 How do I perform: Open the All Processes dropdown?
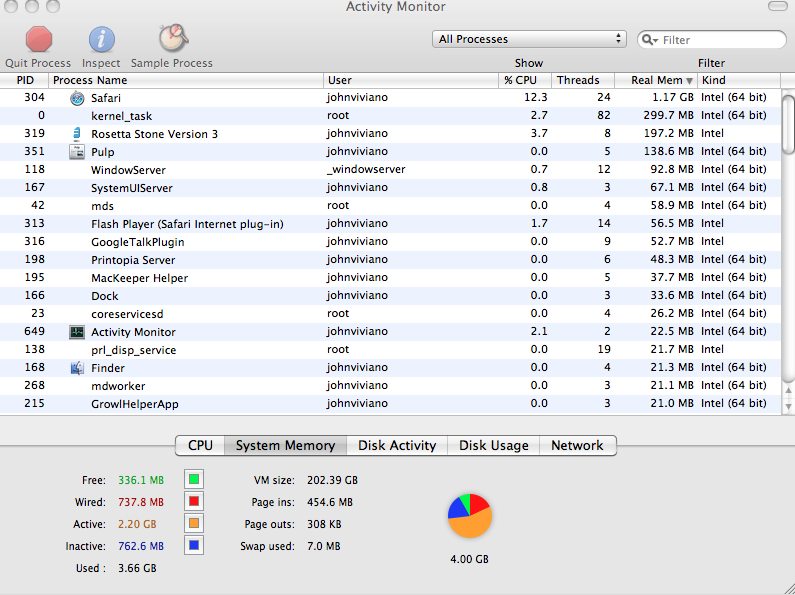pos(529,39)
